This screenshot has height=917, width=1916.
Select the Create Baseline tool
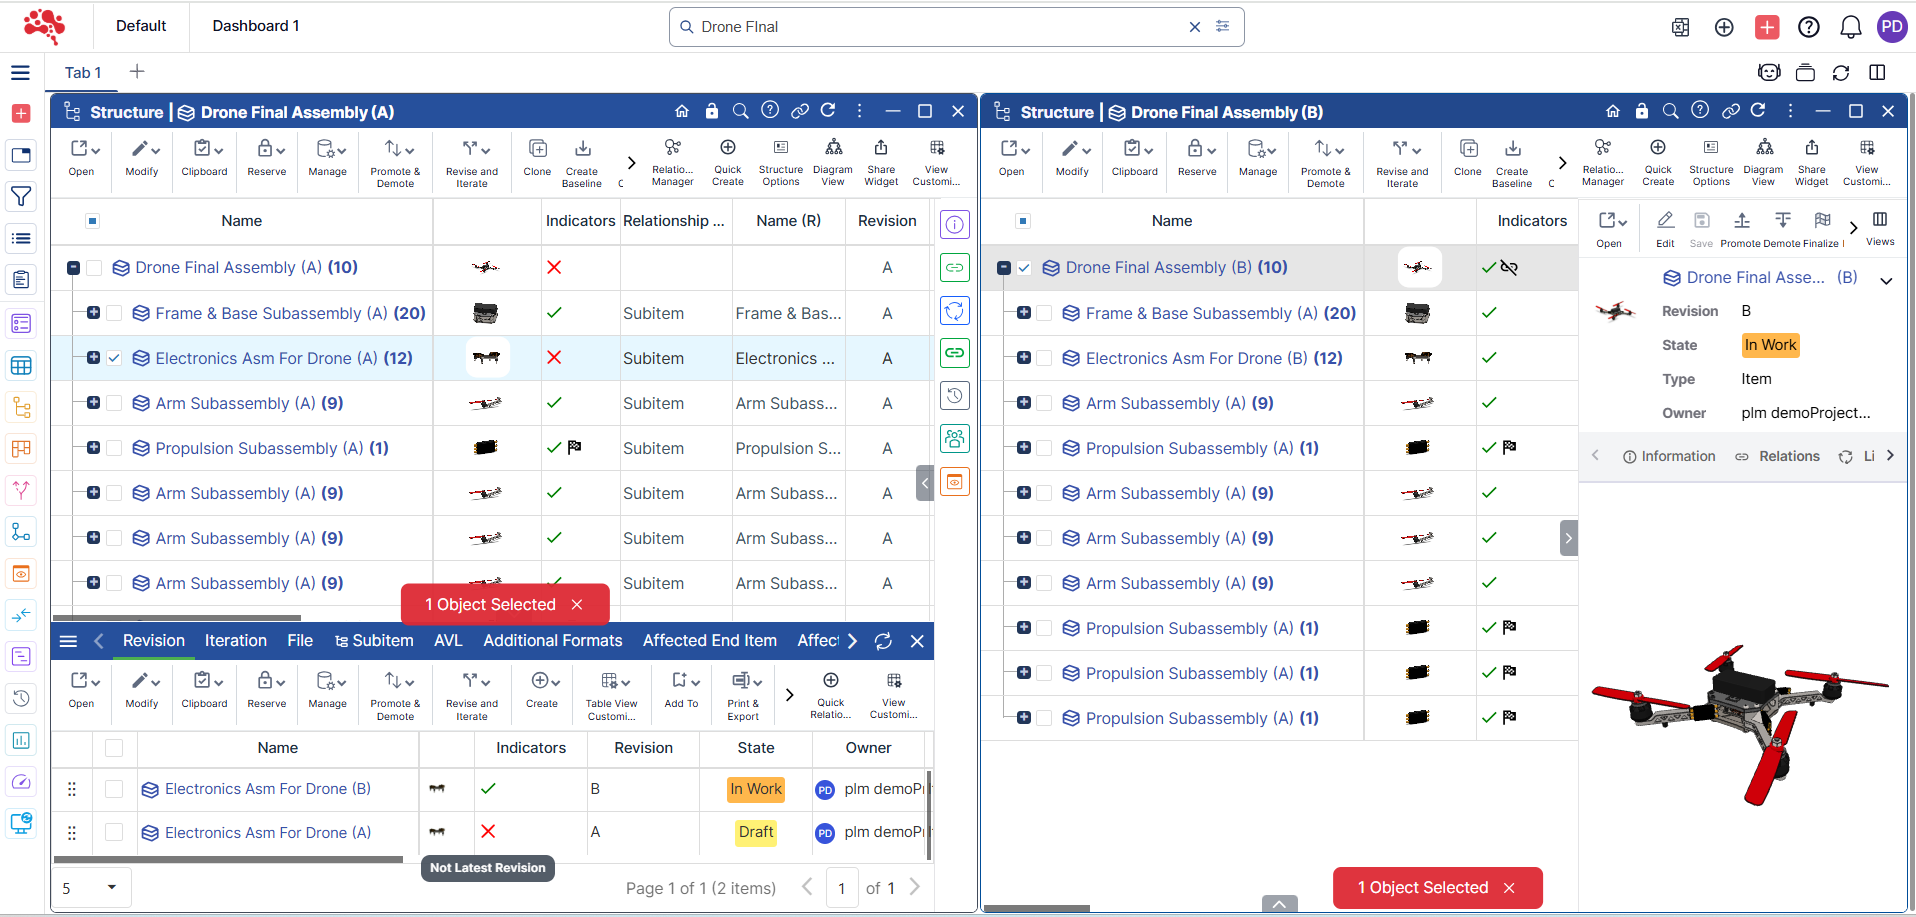coord(581,163)
